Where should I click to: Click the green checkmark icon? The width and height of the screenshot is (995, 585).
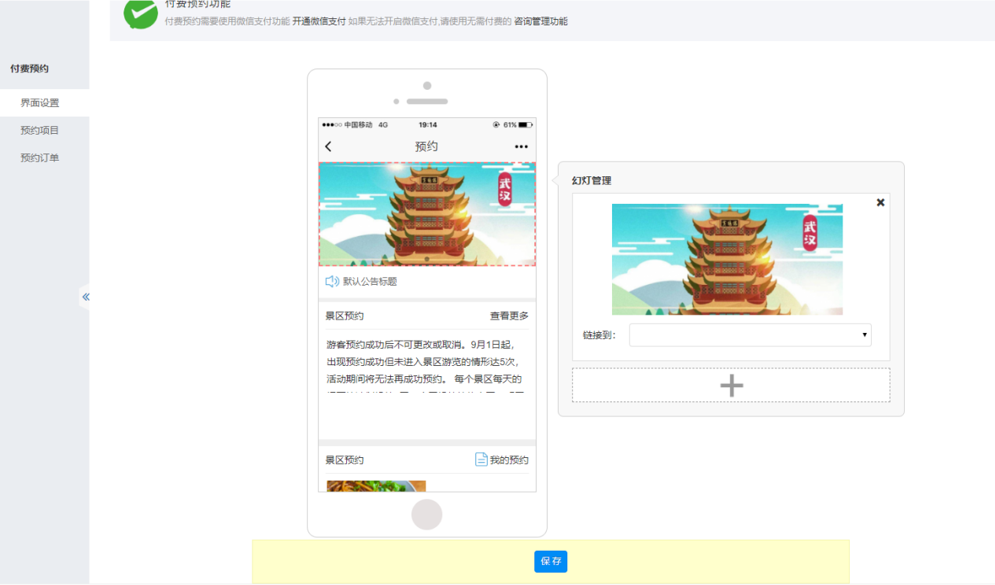click(140, 13)
